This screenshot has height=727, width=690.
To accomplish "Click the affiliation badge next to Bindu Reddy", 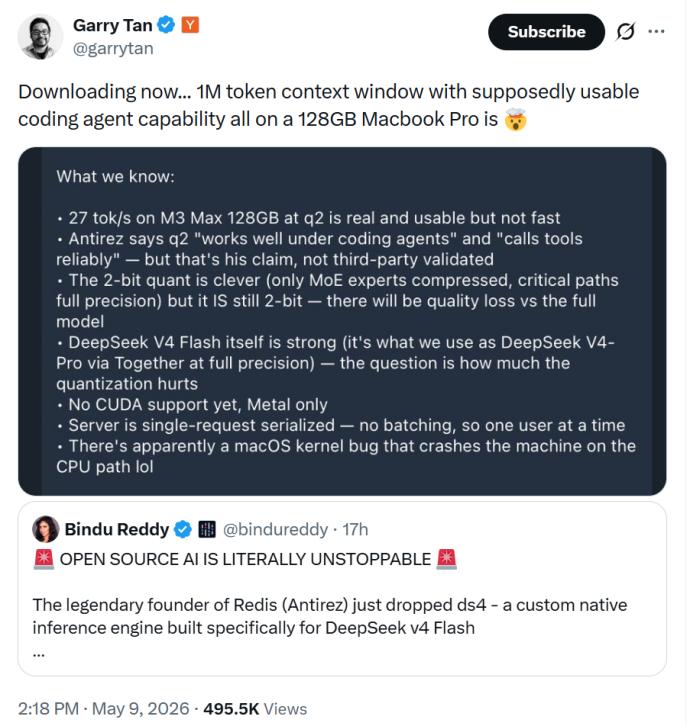I will click(207, 529).
